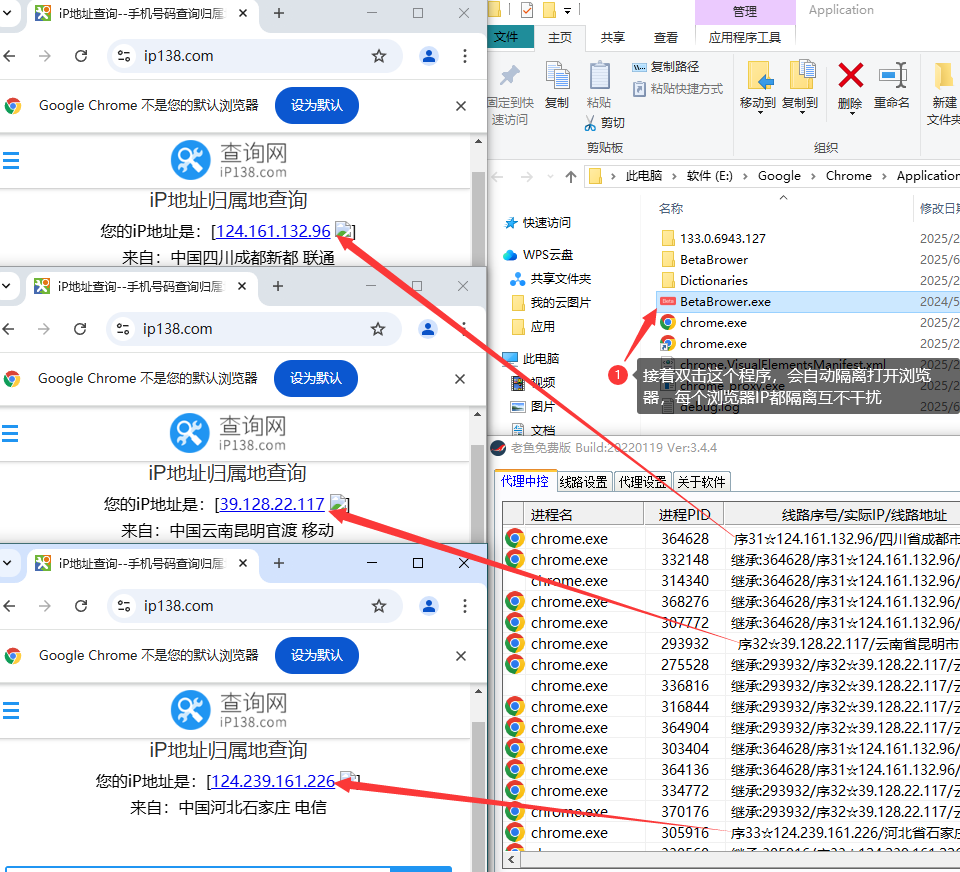Select 此电脑 in the navigation pane

click(541, 358)
